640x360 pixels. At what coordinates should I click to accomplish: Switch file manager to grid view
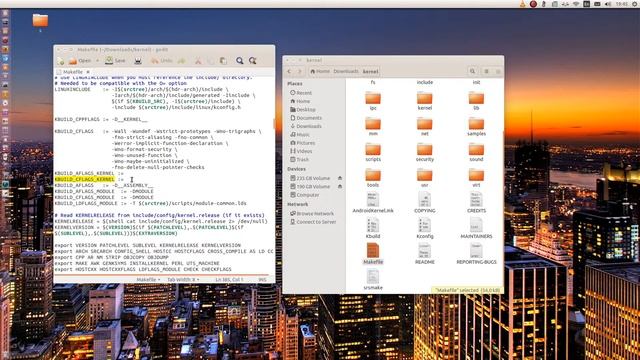point(498,71)
